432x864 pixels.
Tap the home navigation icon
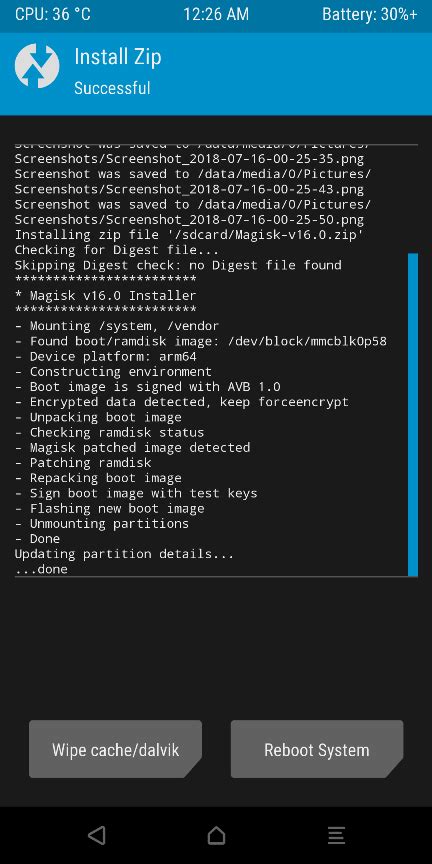pos(217,835)
